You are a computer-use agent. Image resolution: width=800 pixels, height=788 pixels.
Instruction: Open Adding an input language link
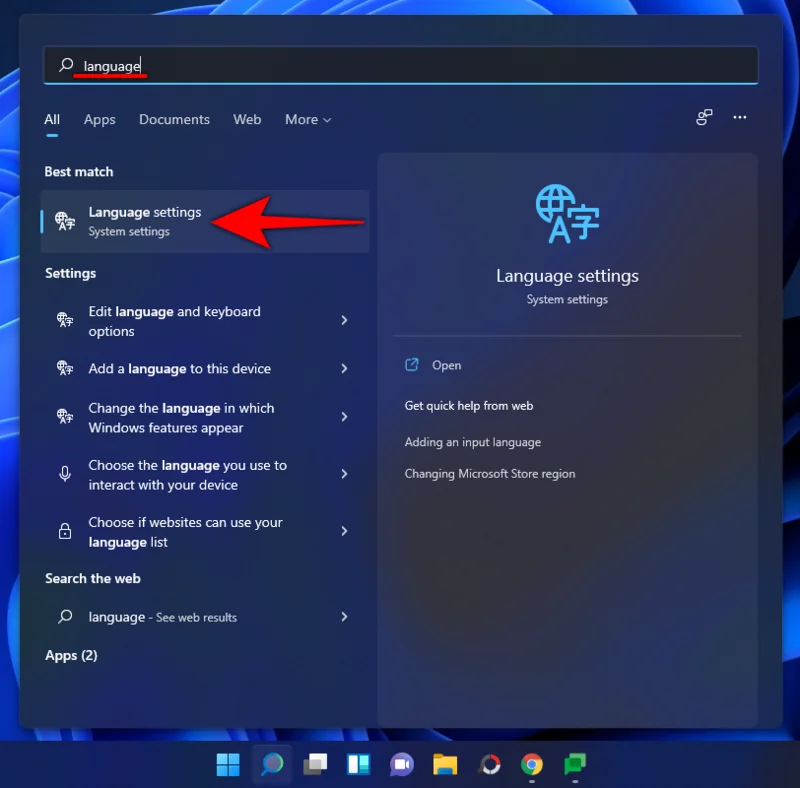(472, 442)
